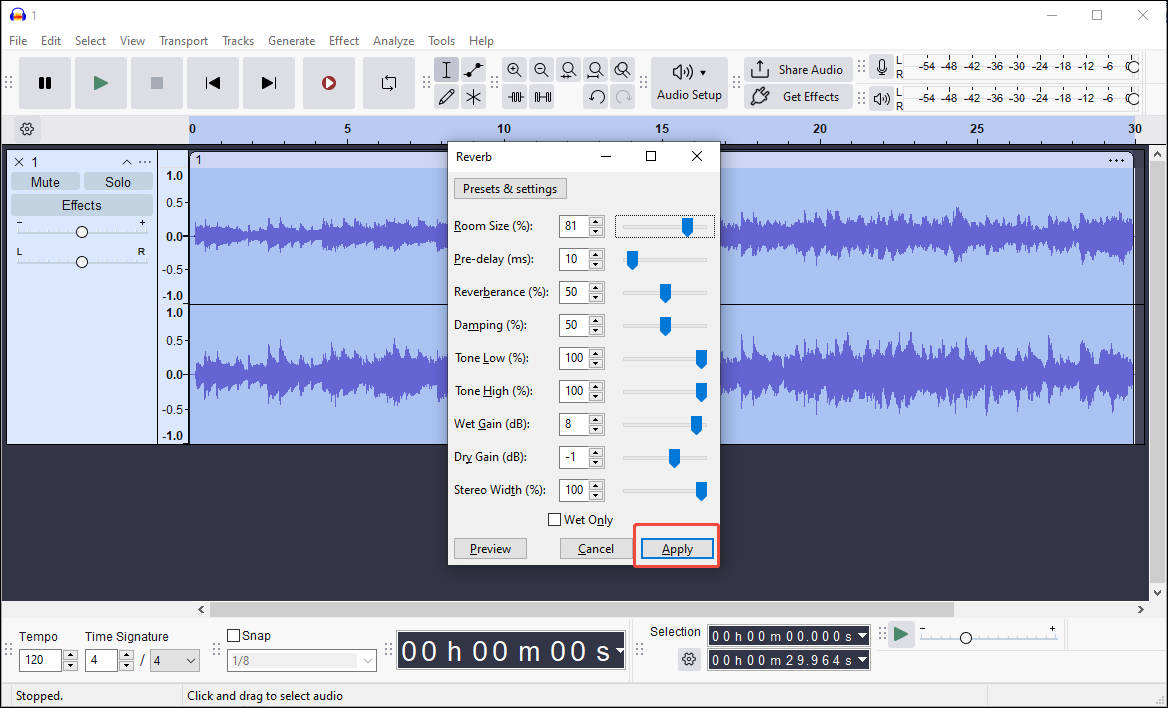1168x708 pixels.
Task: Open the Generate menu
Action: coord(291,41)
